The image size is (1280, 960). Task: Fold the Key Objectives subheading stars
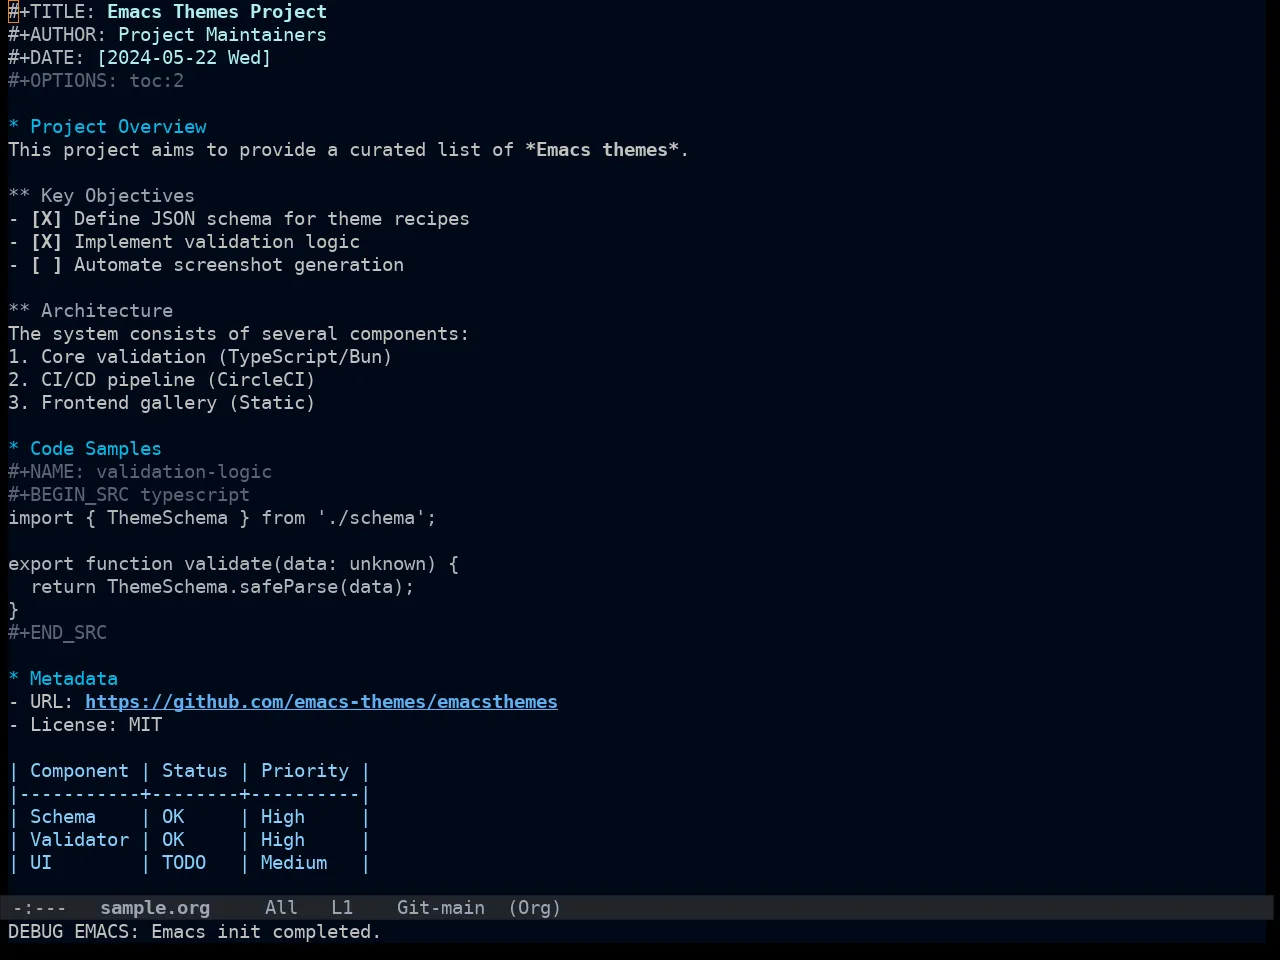click(x=19, y=196)
